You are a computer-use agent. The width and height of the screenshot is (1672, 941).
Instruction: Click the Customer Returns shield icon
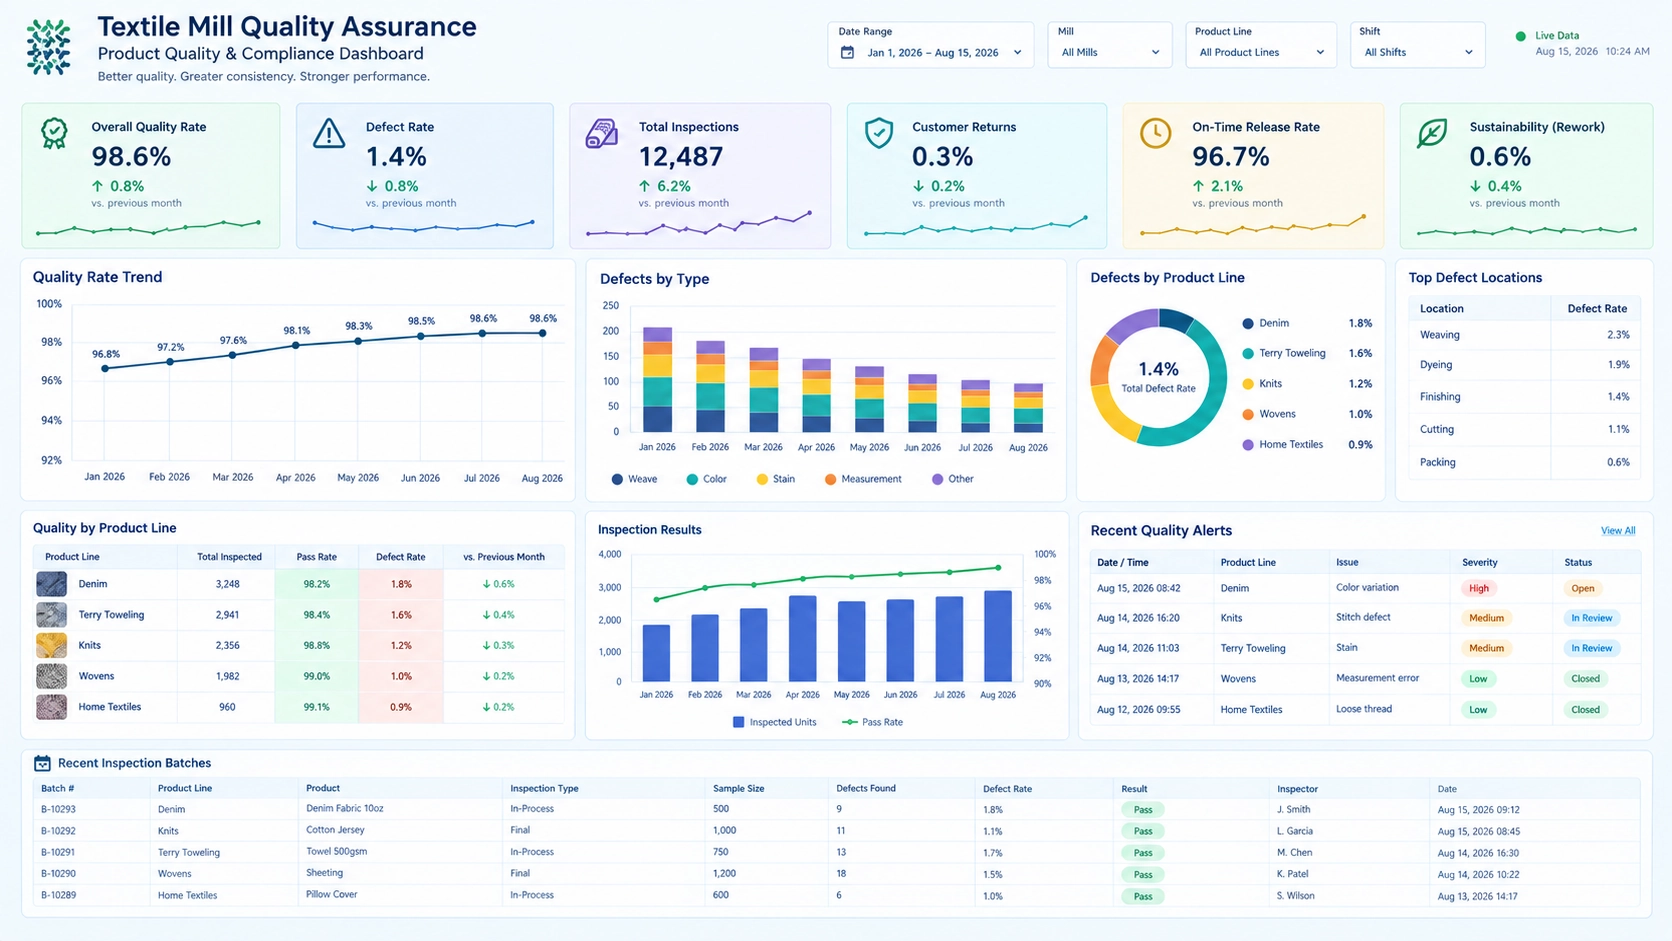click(x=878, y=133)
